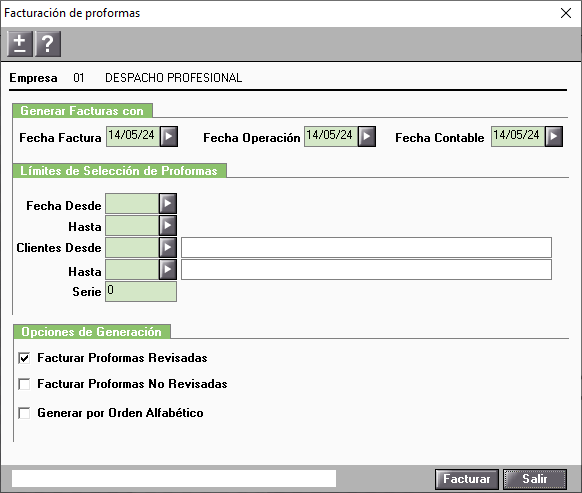Click the Facturar button
Image resolution: width=582 pixels, height=493 pixels.
(467, 479)
